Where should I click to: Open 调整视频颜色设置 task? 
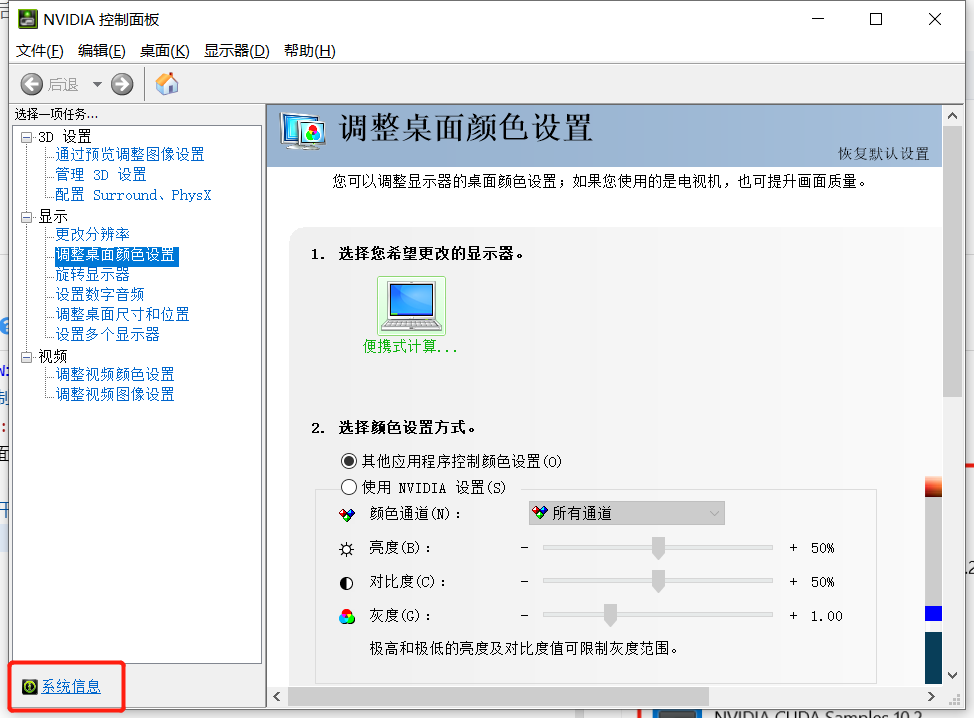115,375
